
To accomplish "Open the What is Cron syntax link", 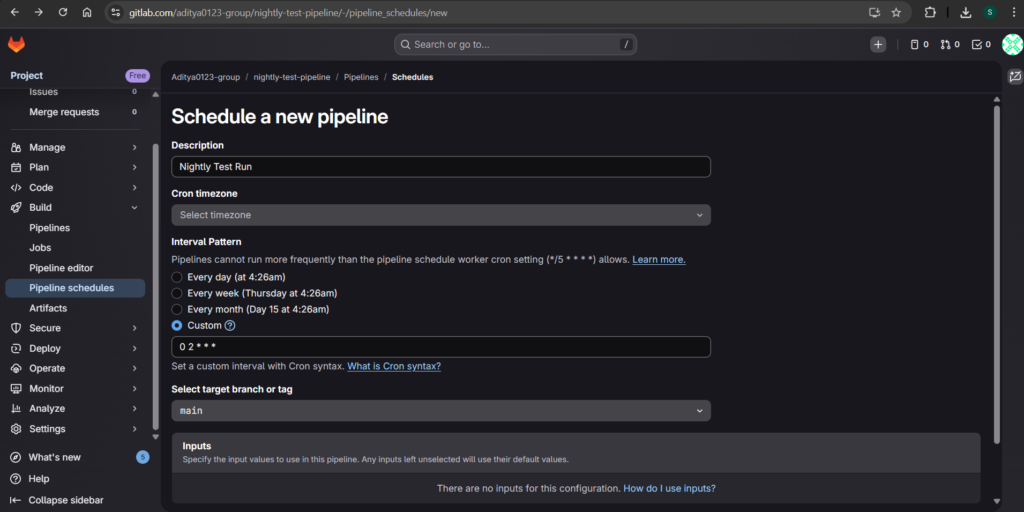I will pos(393,366).
